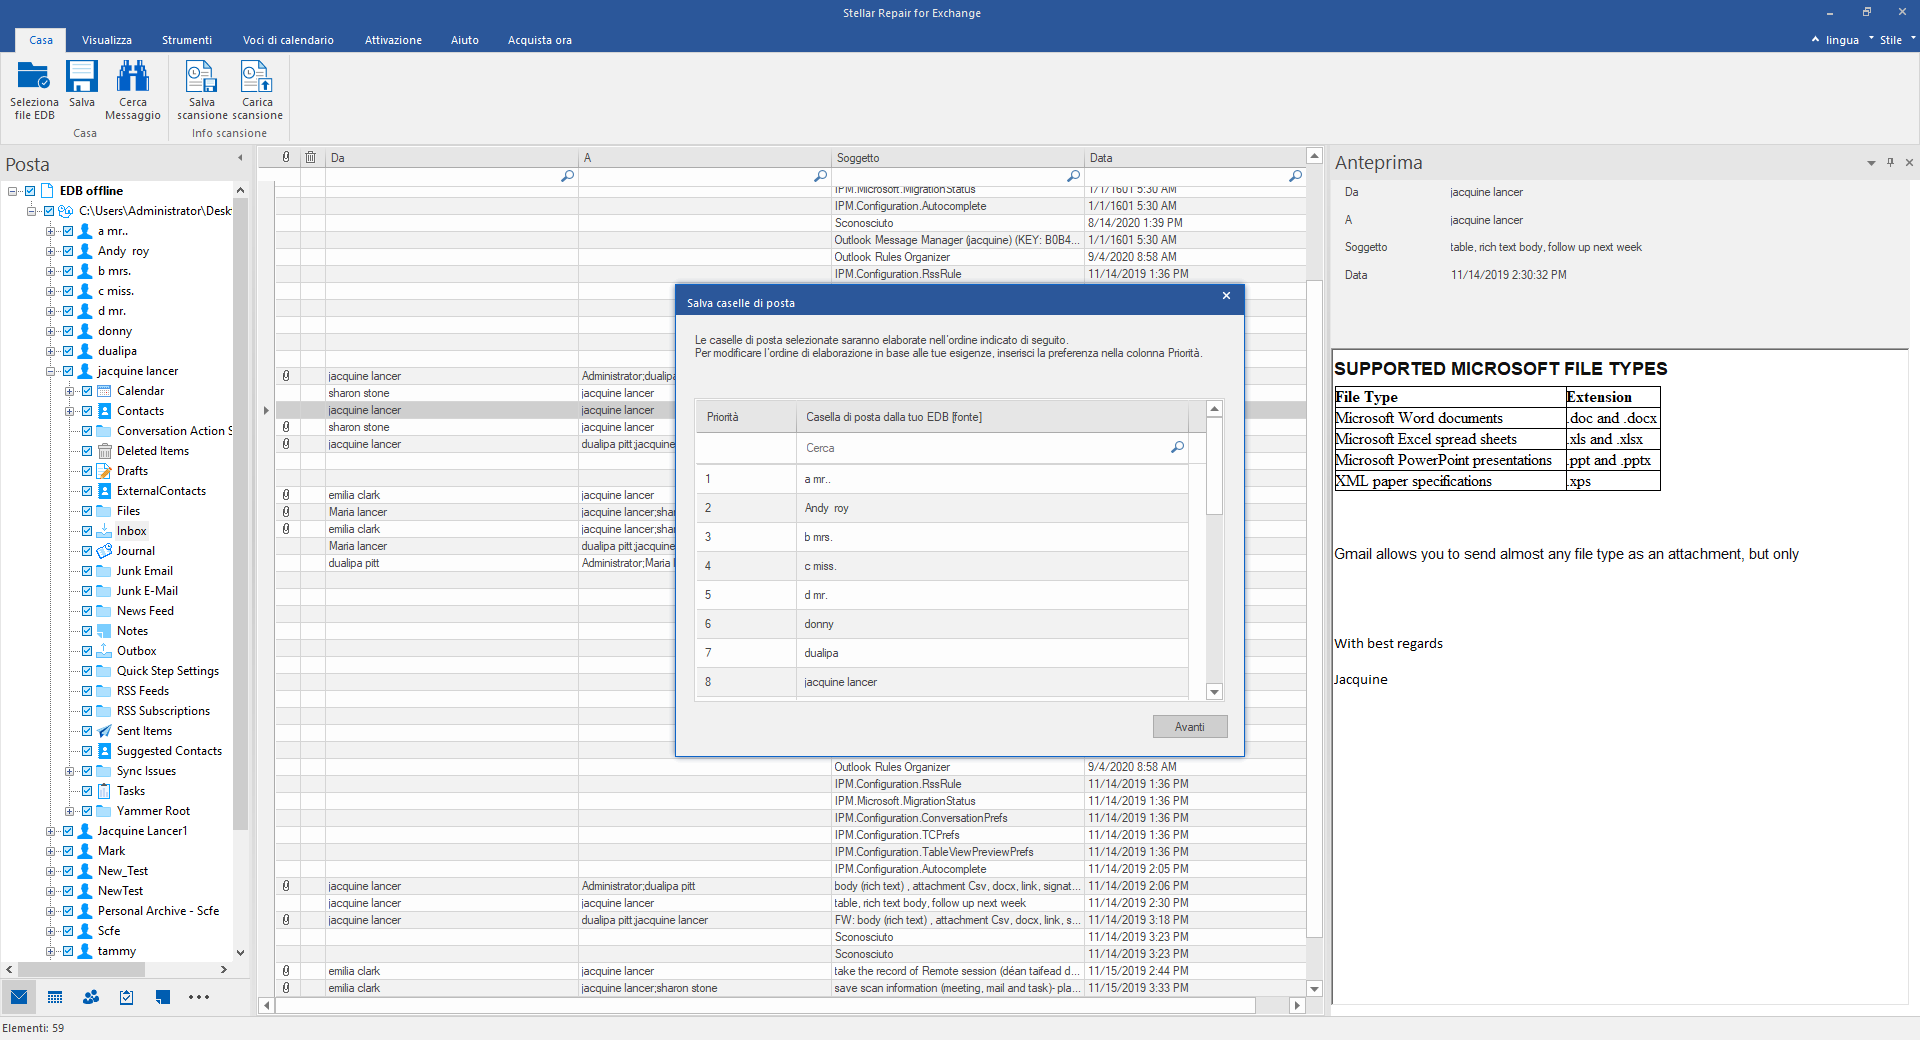Click deleted items trash column header

311,157
